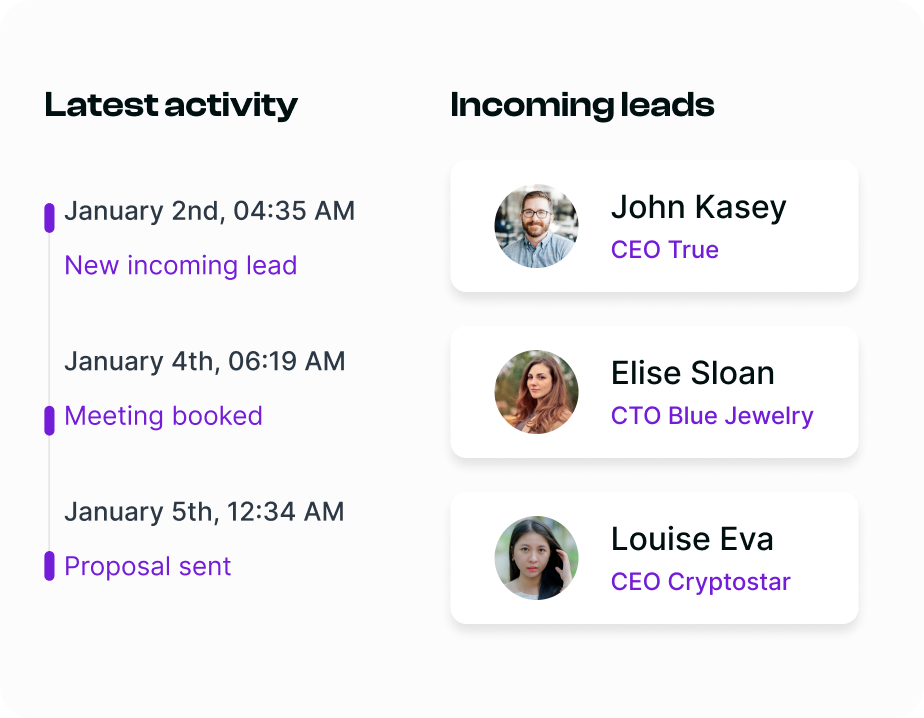Click Louise Eva's profile picture

point(536,558)
